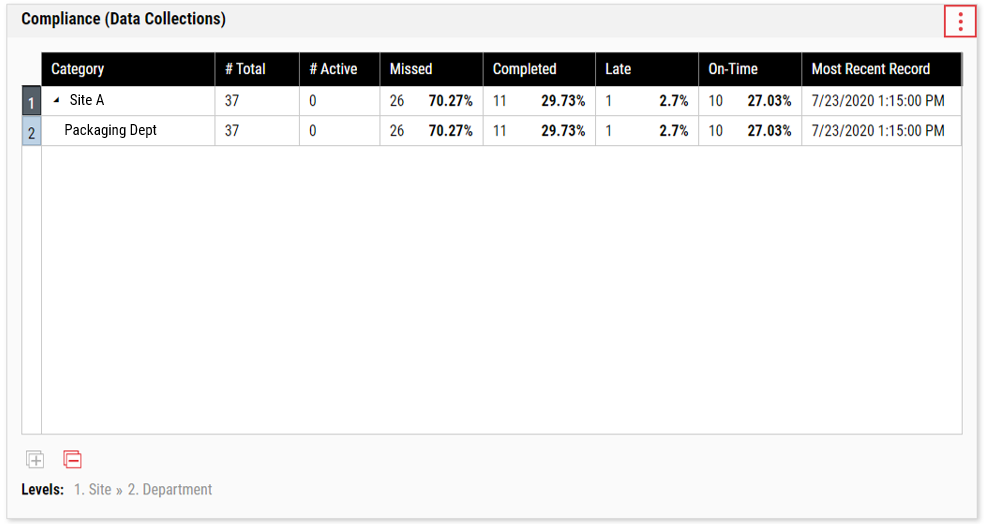Open the three-dot tile options menu

pyautogui.click(x=960, y=22)
